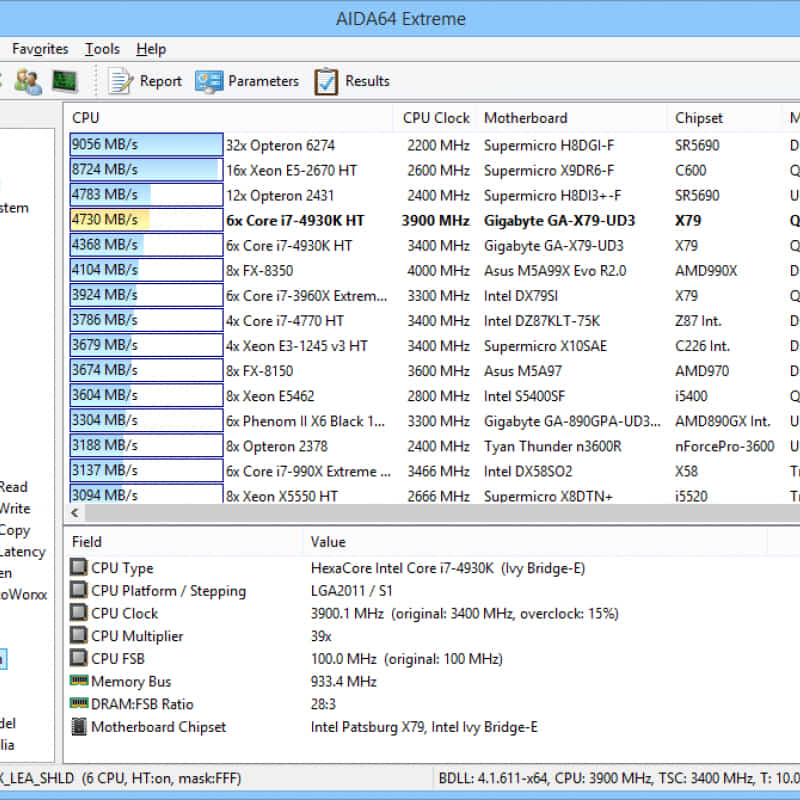Viewport: 800px width, 800px height.
Task: Click the 4000 MHz CPU clock cell
Action: [438, 270]
